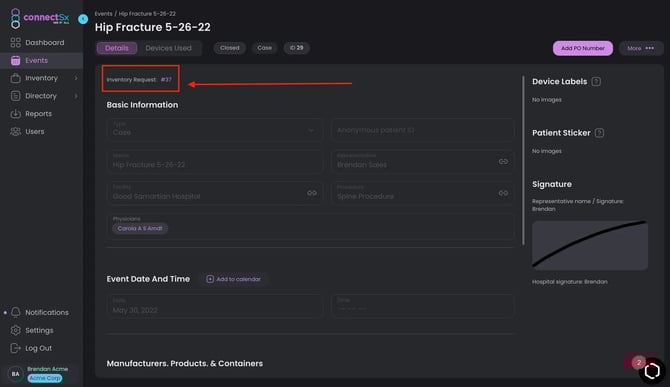This screenshot has width=670, height=387.
Task: Open the Device Labels help icon
Action: pyautogui.click(x=596, y=81)
